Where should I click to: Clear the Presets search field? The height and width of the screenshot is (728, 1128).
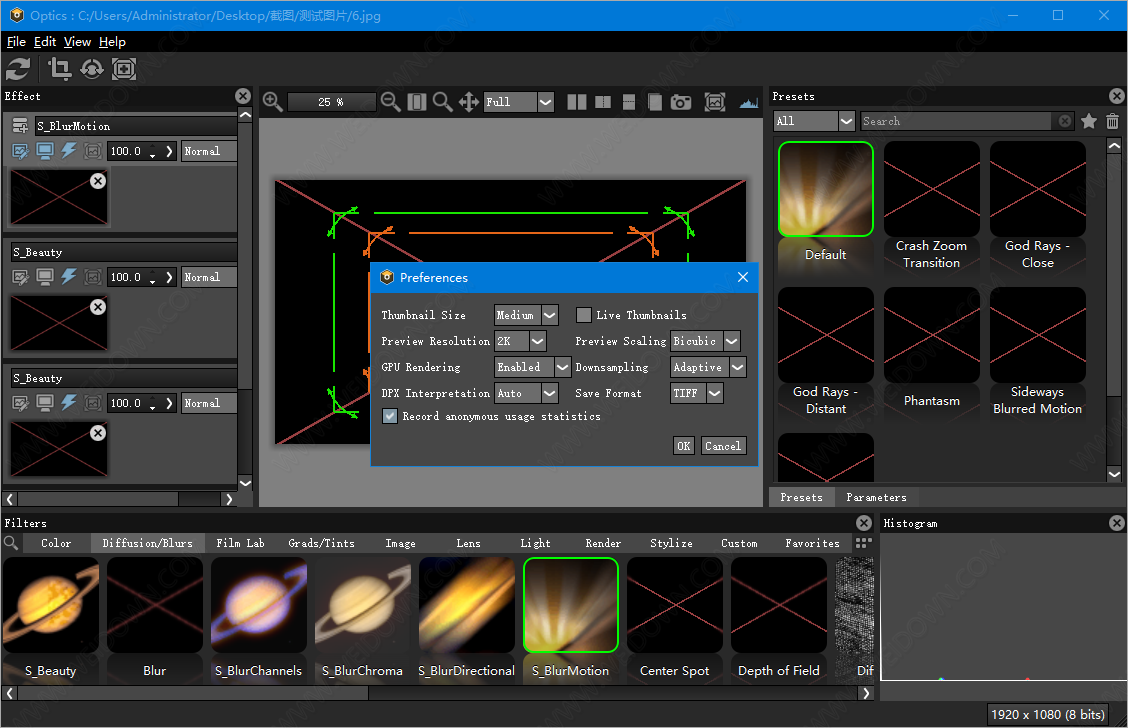[x=1065, y=121]
